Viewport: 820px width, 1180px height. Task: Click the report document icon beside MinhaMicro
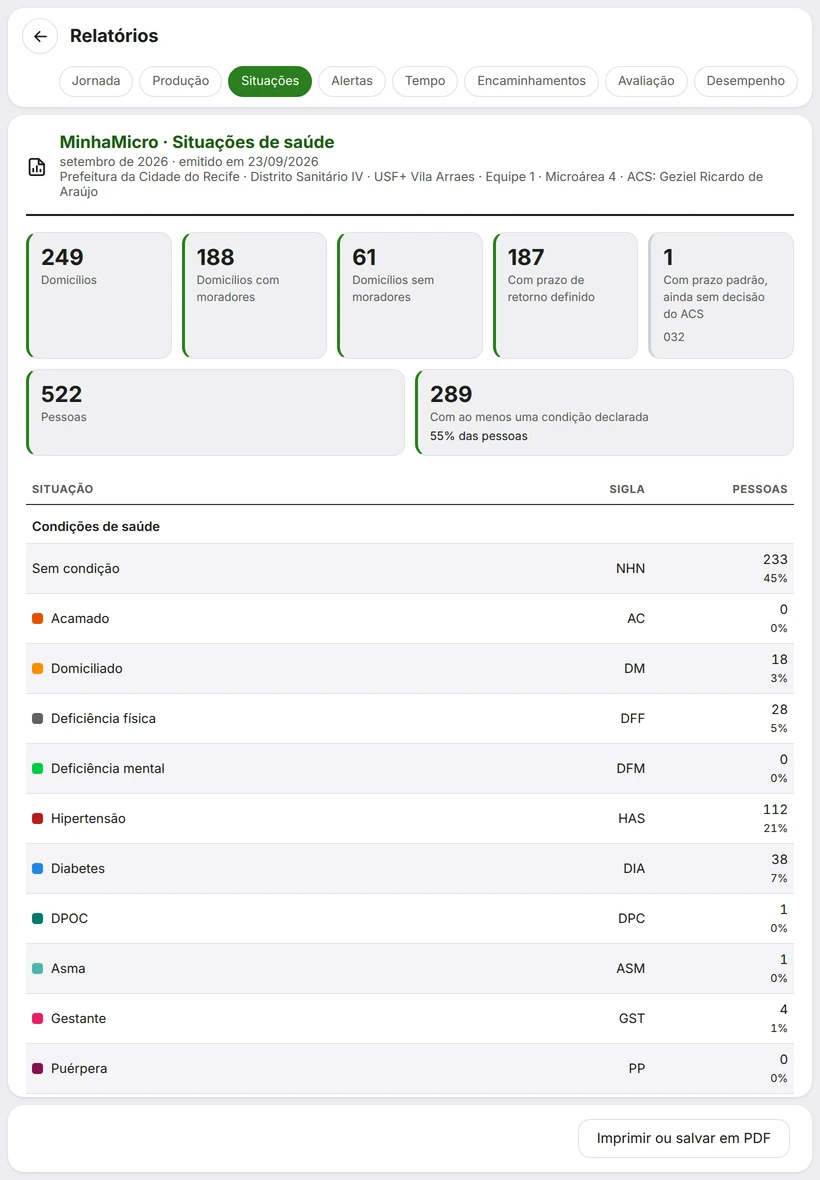tap(37, 167)
